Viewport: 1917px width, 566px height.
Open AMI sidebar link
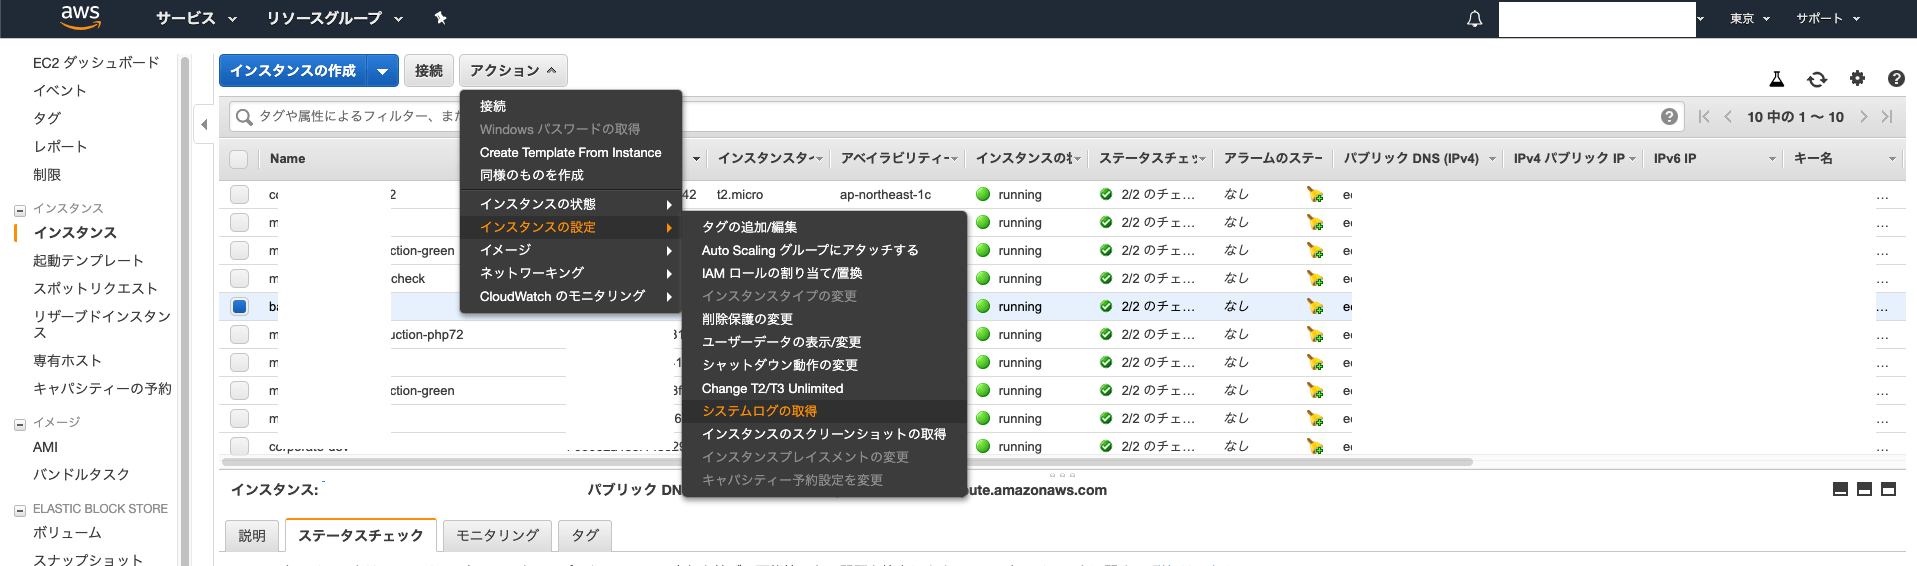[45, 447]
